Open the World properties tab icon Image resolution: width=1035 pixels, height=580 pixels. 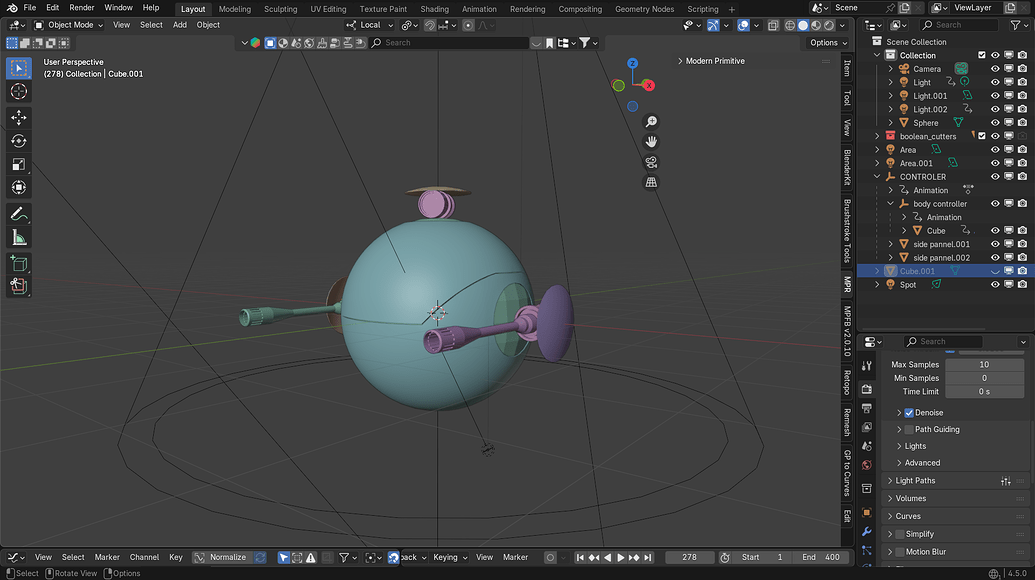point(867,465)
